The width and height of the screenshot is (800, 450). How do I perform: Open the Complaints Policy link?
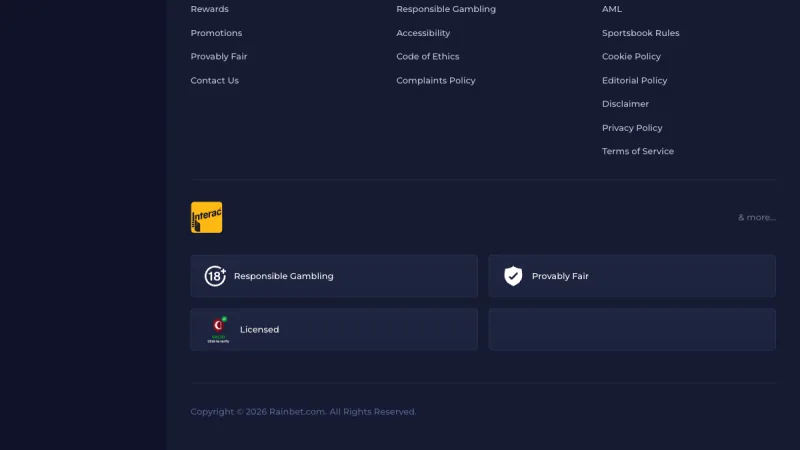pyautogui.click(x=436, y=80)
